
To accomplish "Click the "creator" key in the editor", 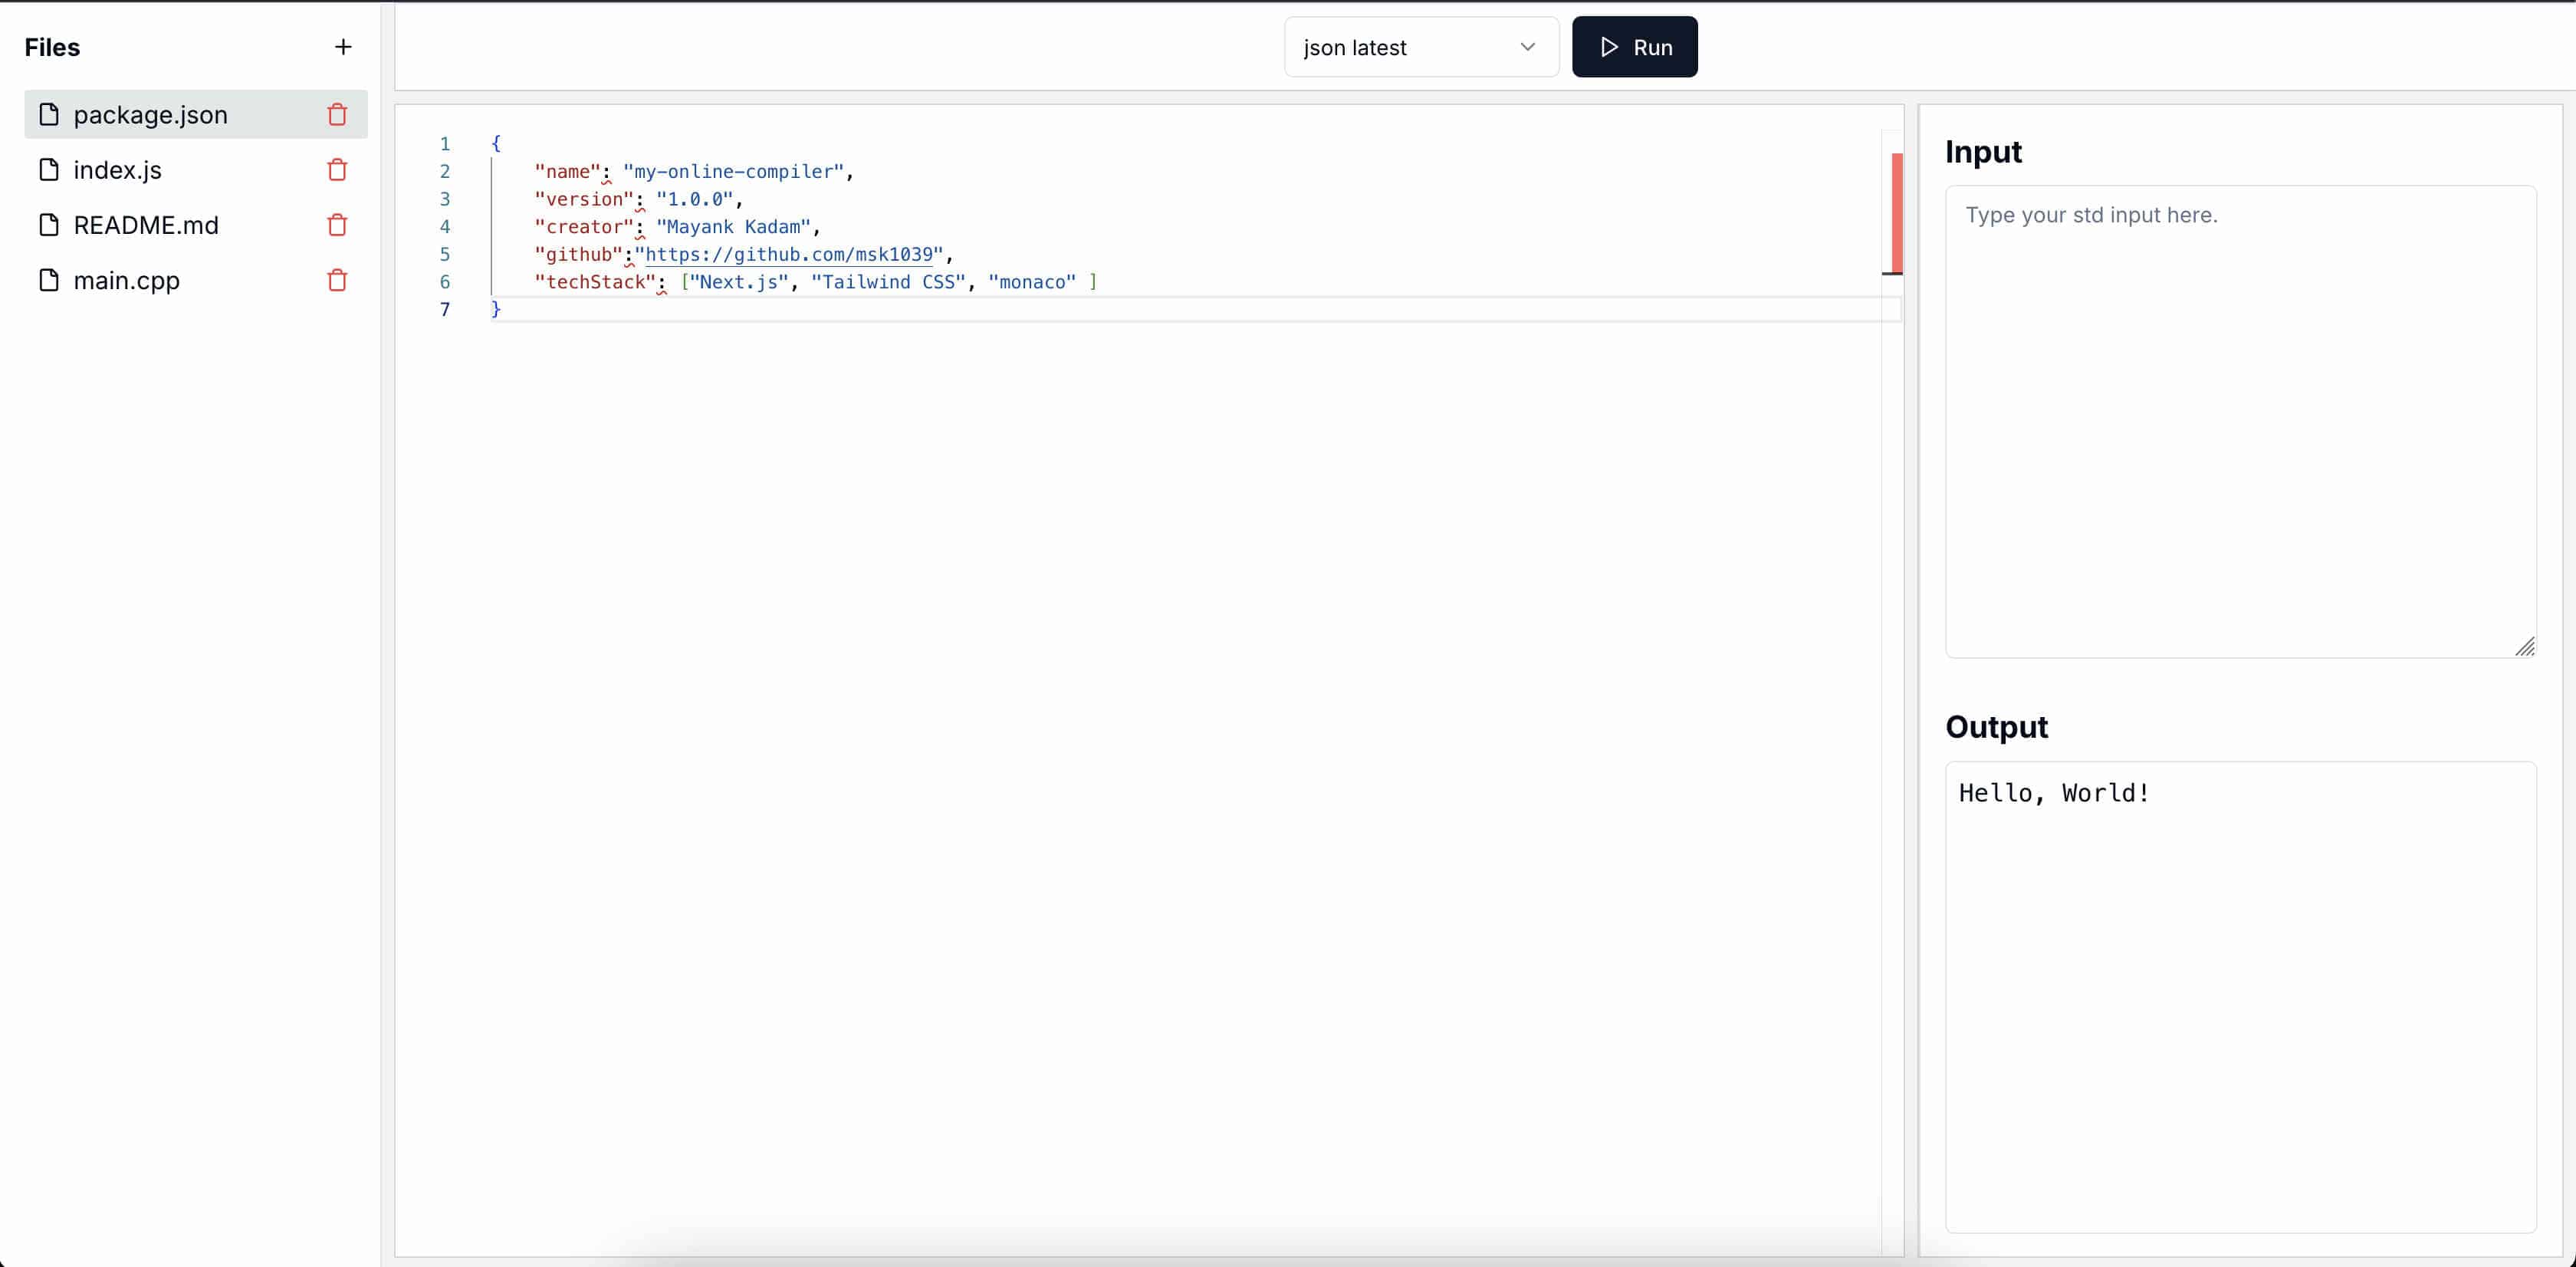I will [x=584, y=227].
